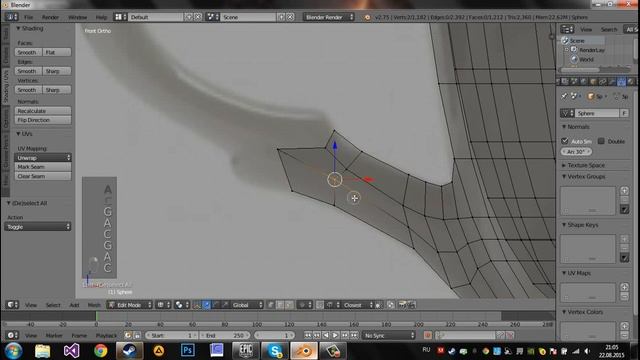Click the Mark Seam button
The width and height of the screenshot is (640, 360).
43,167
